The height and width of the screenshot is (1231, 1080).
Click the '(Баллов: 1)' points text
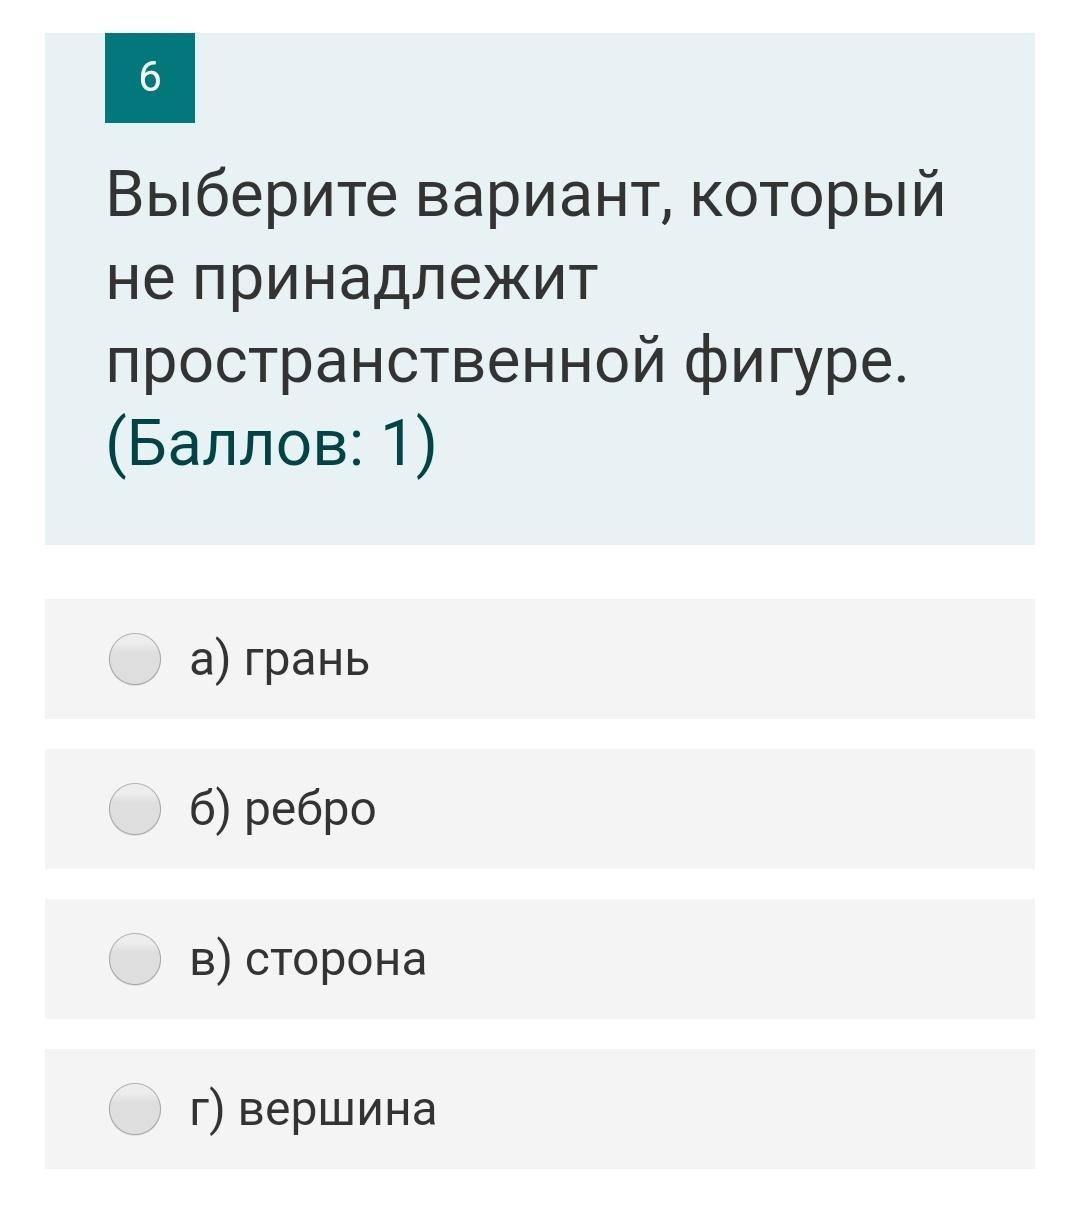271,444
